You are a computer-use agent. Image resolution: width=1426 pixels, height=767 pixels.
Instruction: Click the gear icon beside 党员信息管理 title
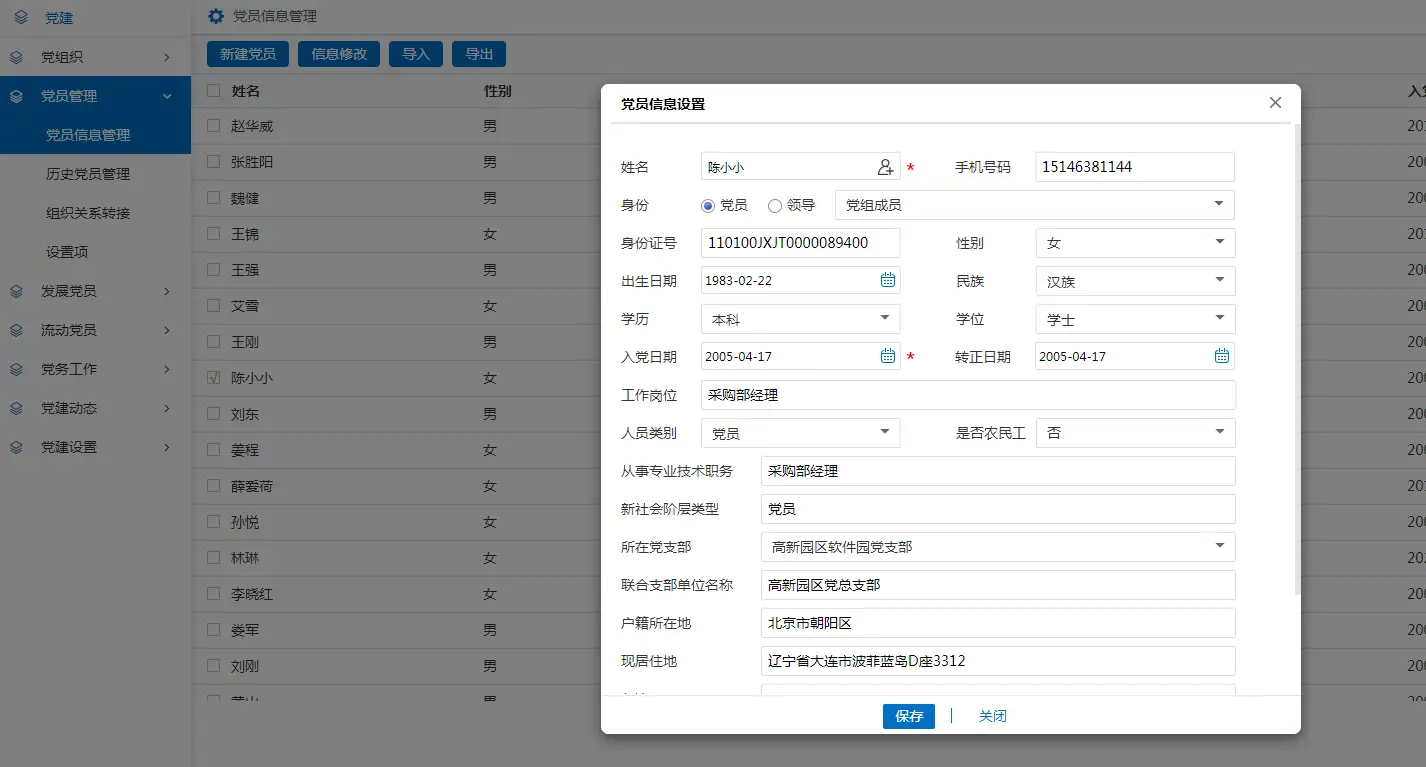tap(215, 16)
